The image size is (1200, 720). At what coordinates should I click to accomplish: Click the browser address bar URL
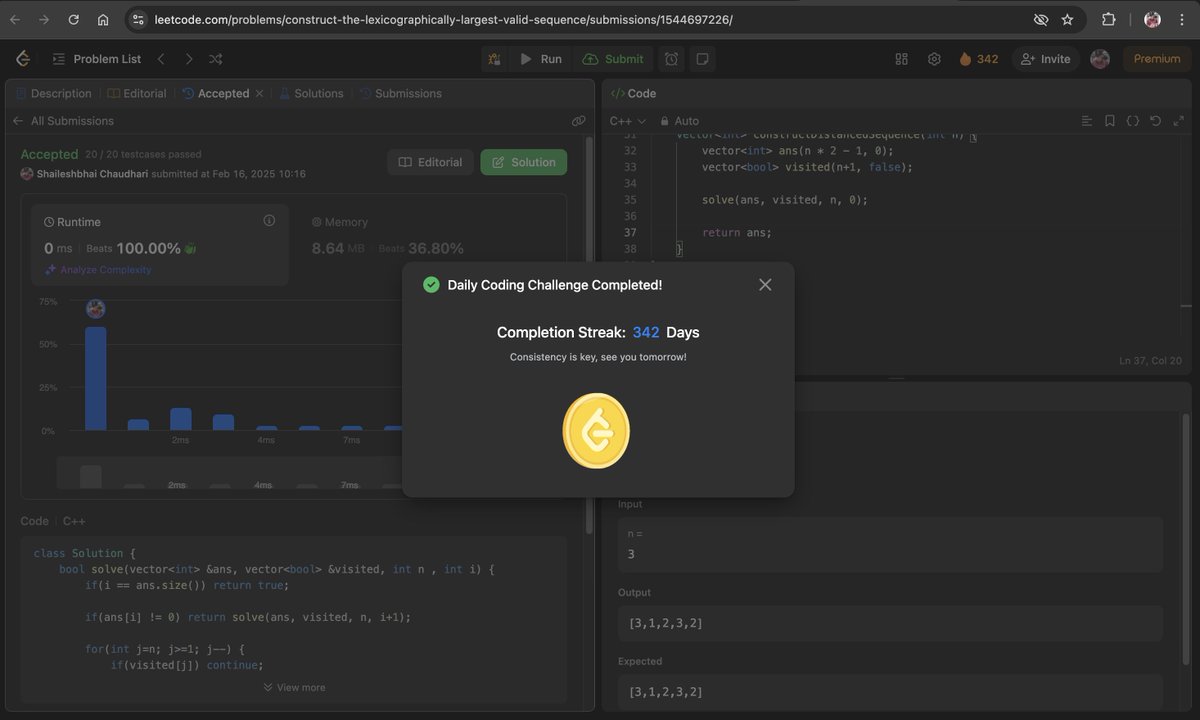(444, 19)
